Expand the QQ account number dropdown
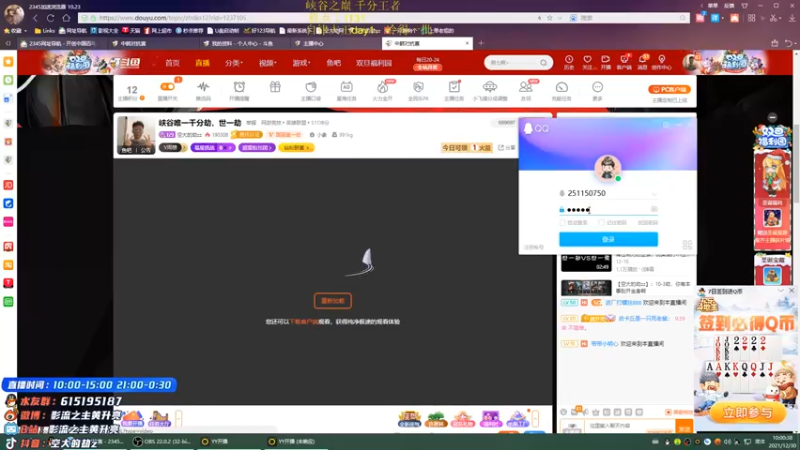 pyautogui.click(x=654, y=194)
